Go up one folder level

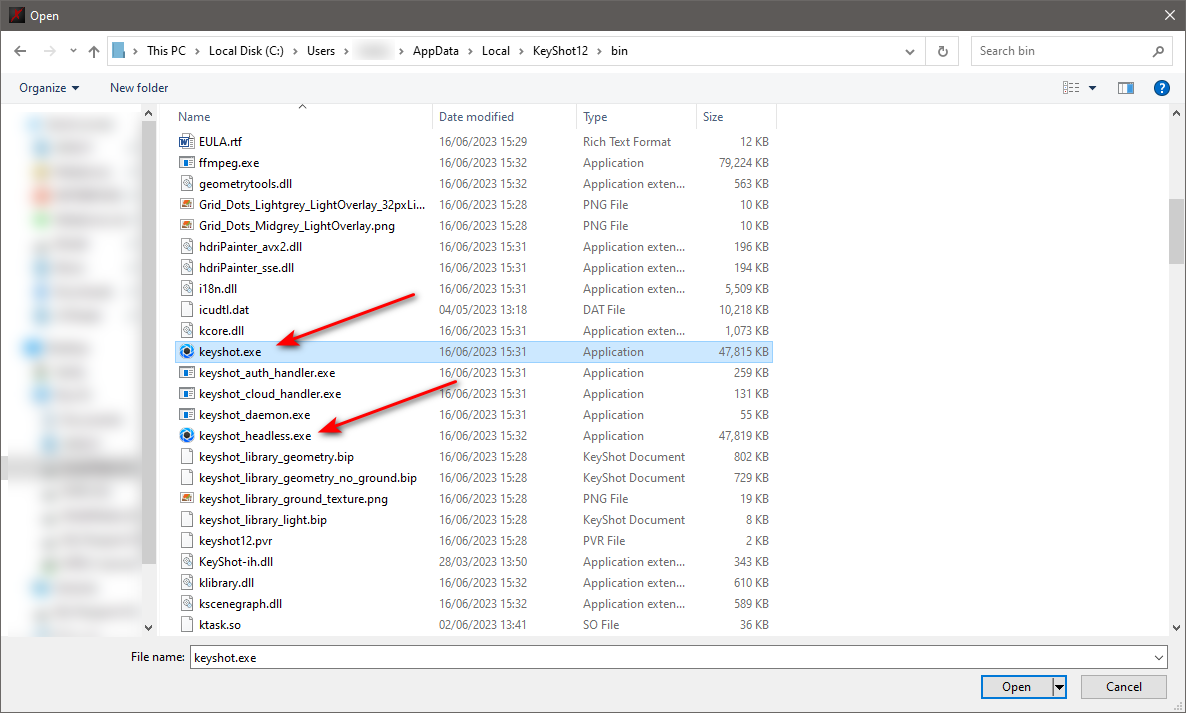(x=94, y=51)
